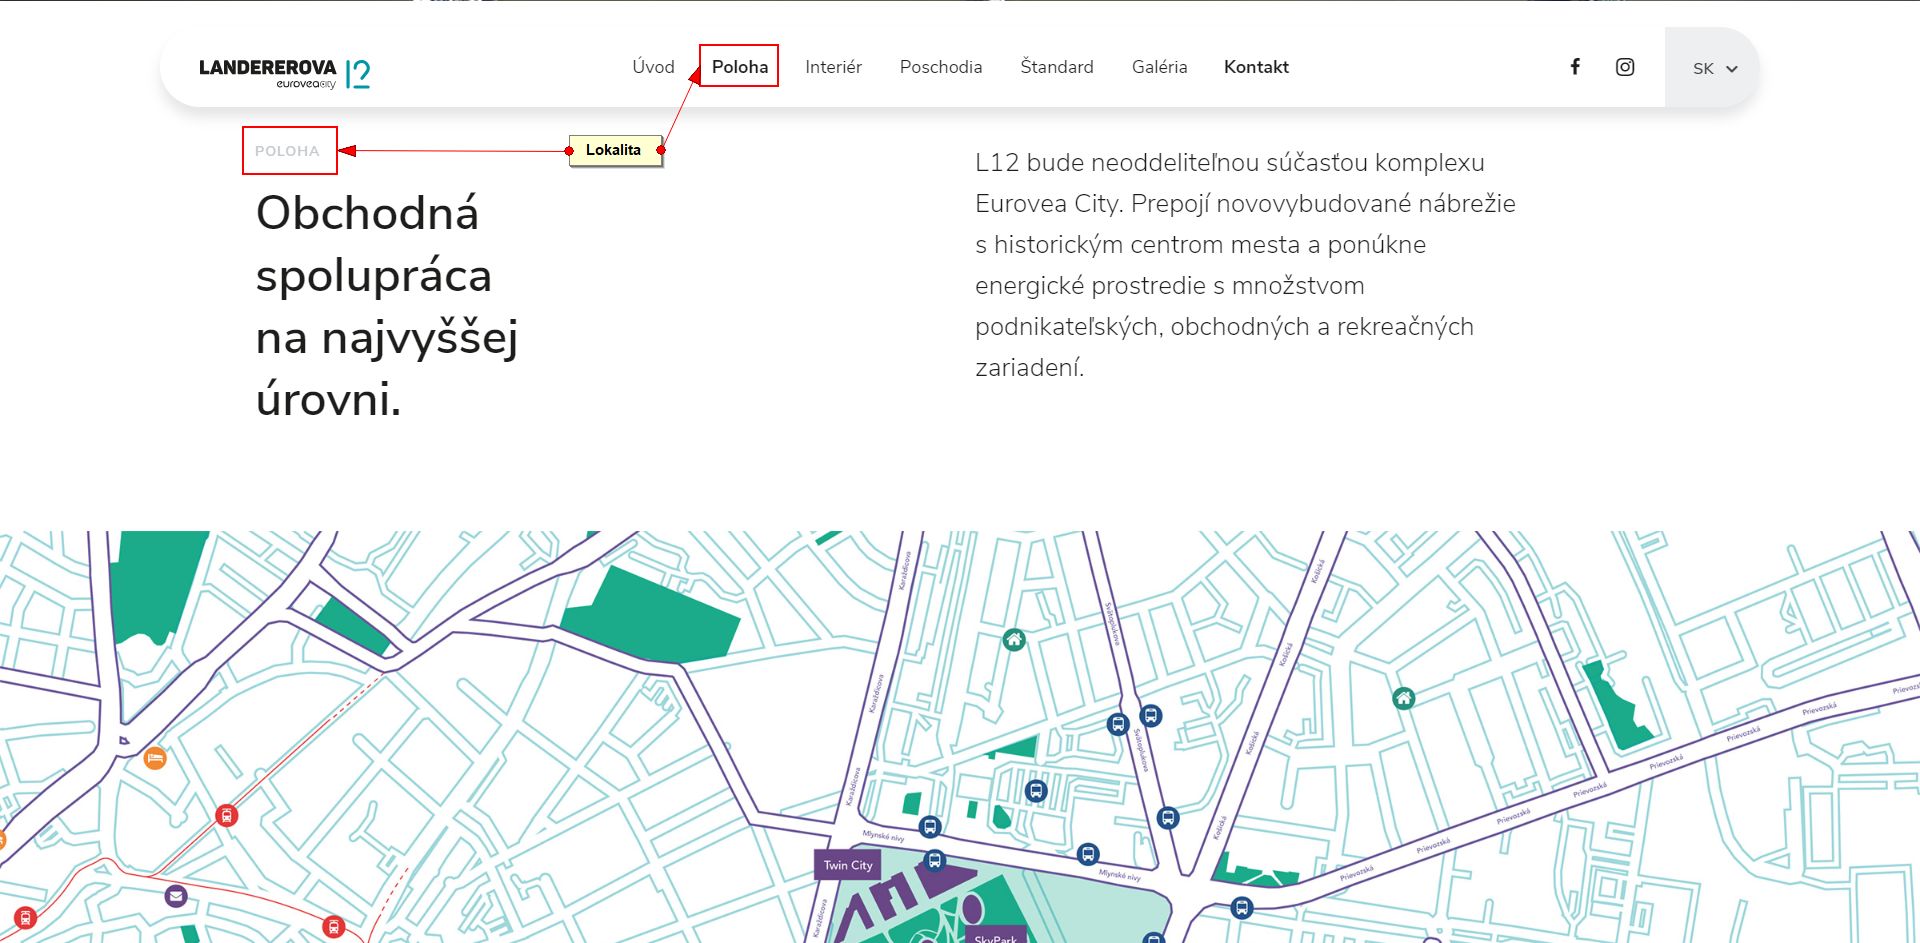Click the red tram marker nearest the hotel icon
The height and width of the screenshot is (943, 1920).
[x=227, y=815]
